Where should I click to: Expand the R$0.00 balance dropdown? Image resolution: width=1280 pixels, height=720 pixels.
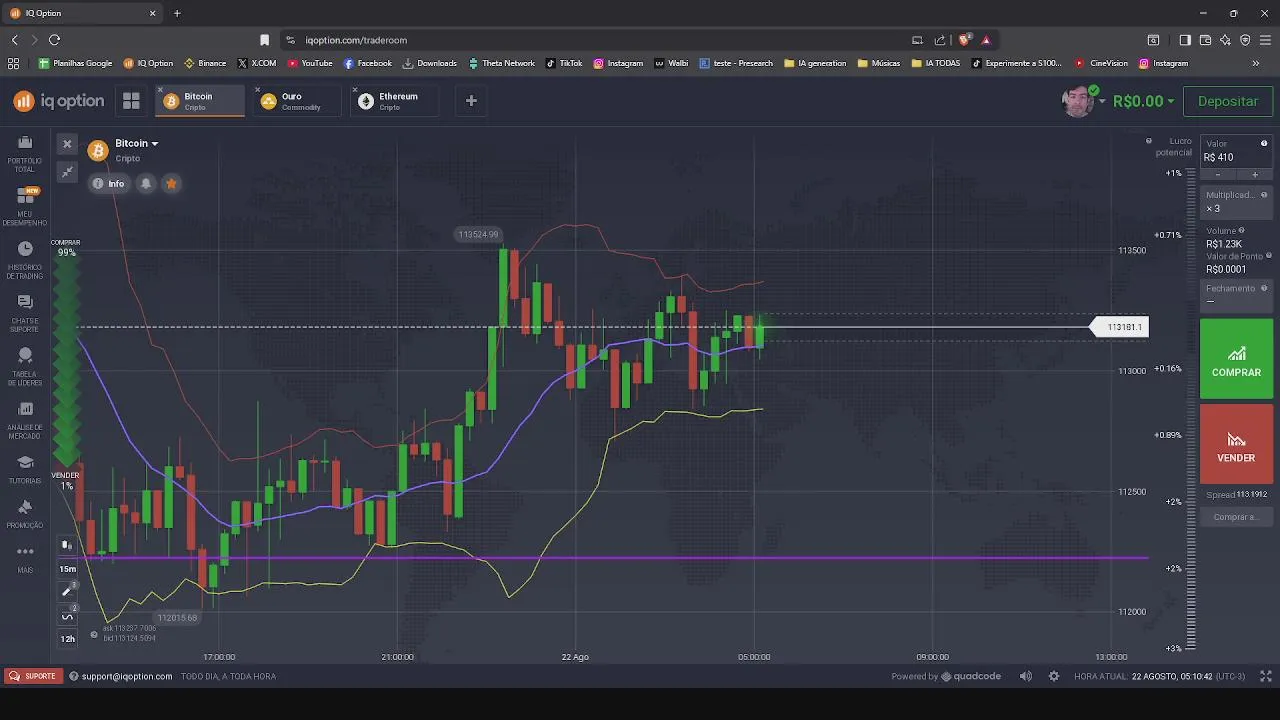1144,101
